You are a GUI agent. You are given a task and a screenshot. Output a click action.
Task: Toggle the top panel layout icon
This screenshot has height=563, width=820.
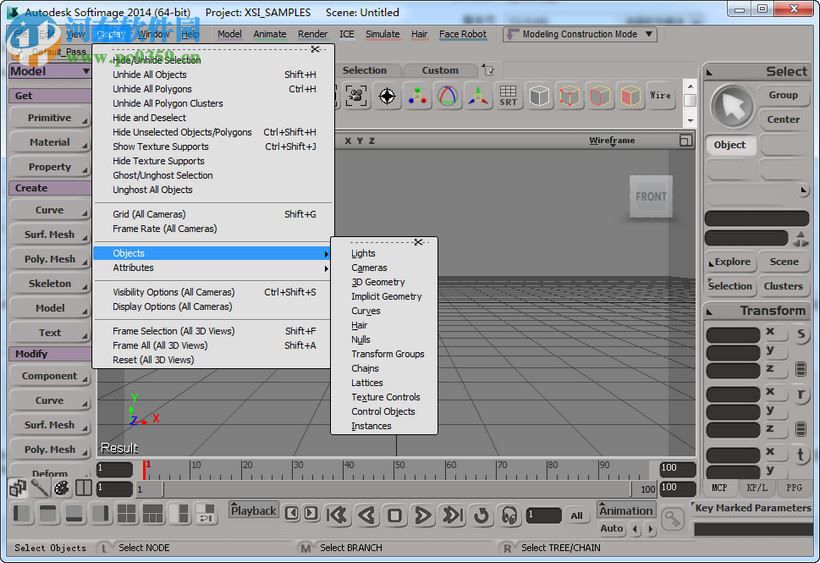pos(48,514)
